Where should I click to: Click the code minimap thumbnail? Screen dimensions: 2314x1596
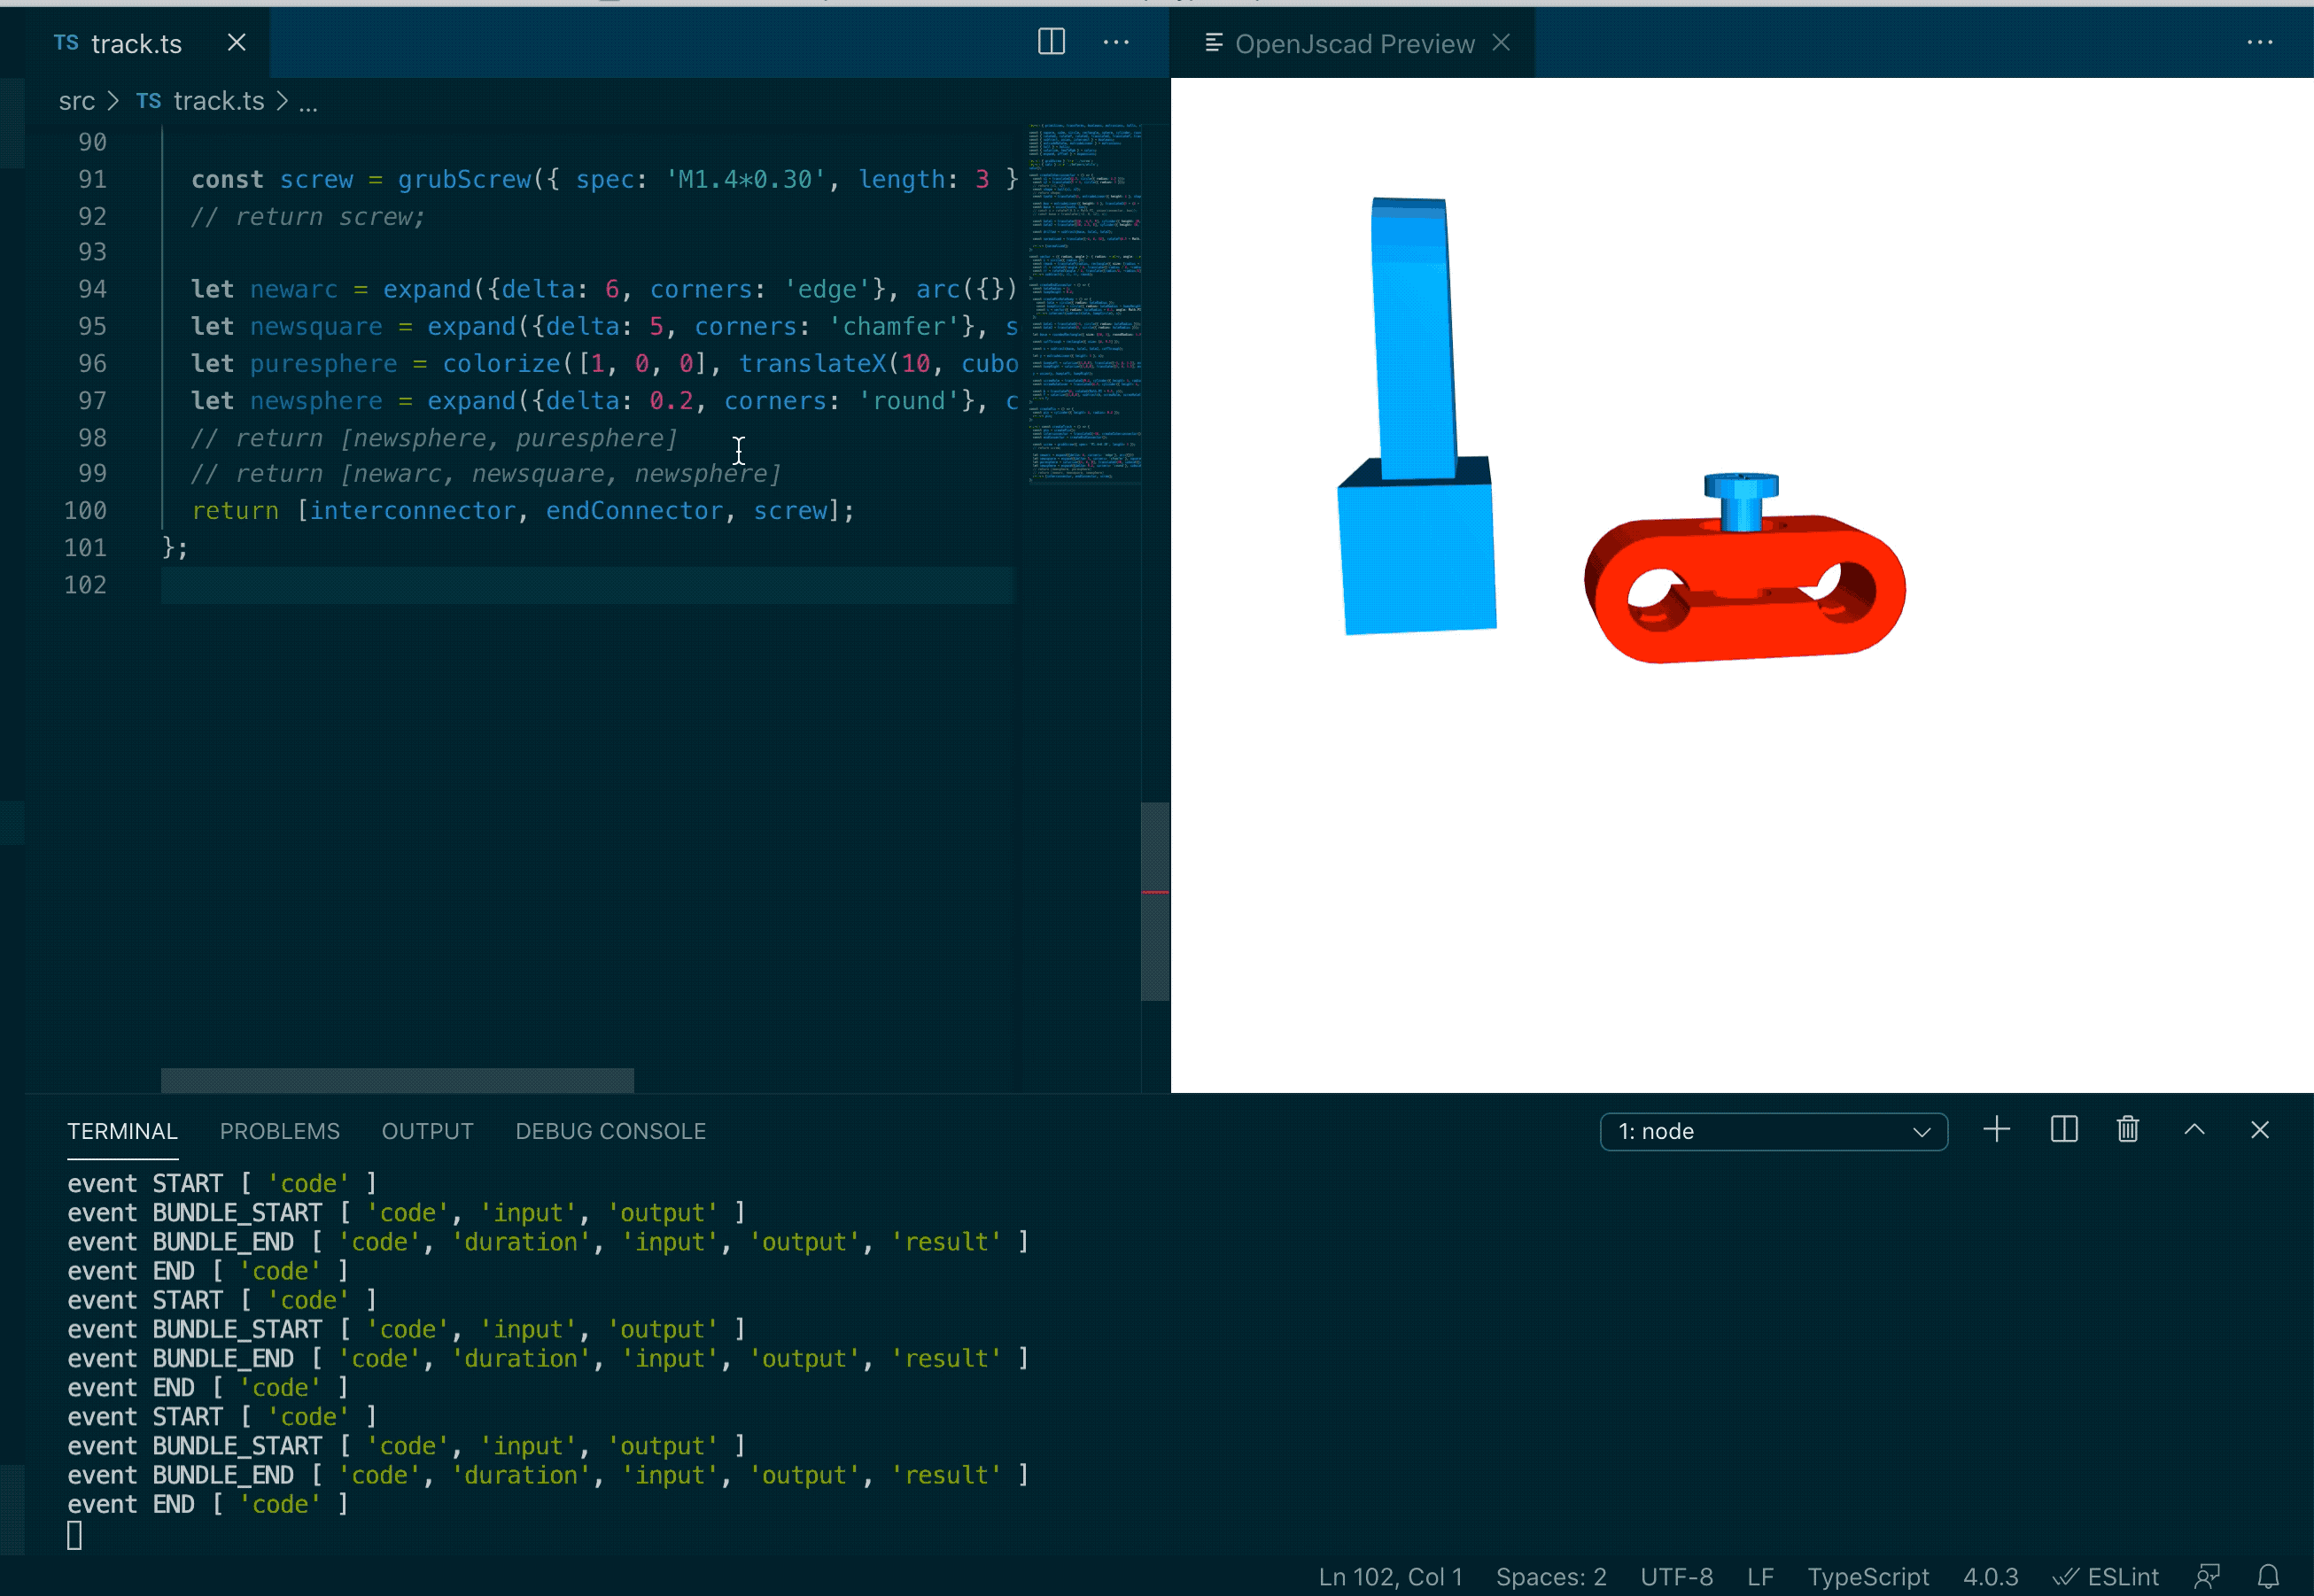pyautogui.click(x=1084, y=300)
